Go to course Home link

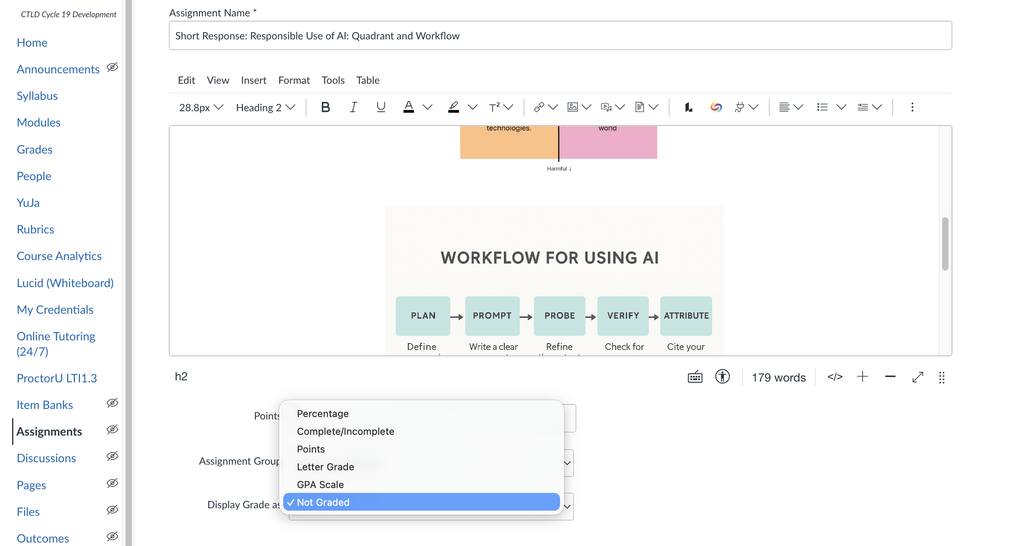[x=32, y=42]
